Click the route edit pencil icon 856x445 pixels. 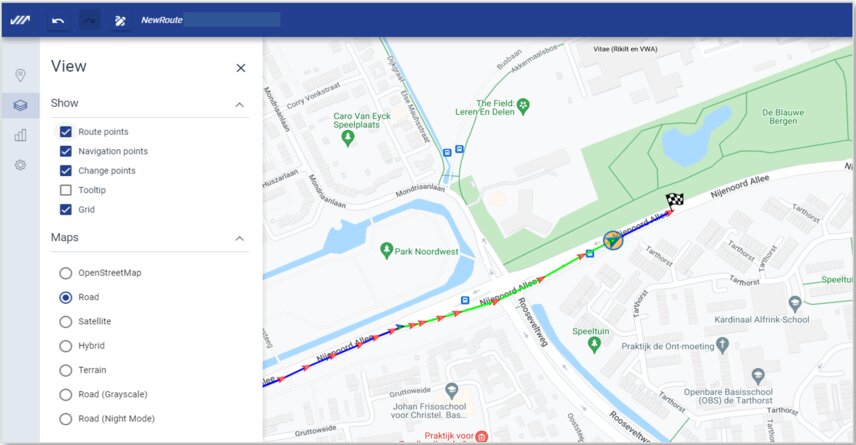(120, 20)
